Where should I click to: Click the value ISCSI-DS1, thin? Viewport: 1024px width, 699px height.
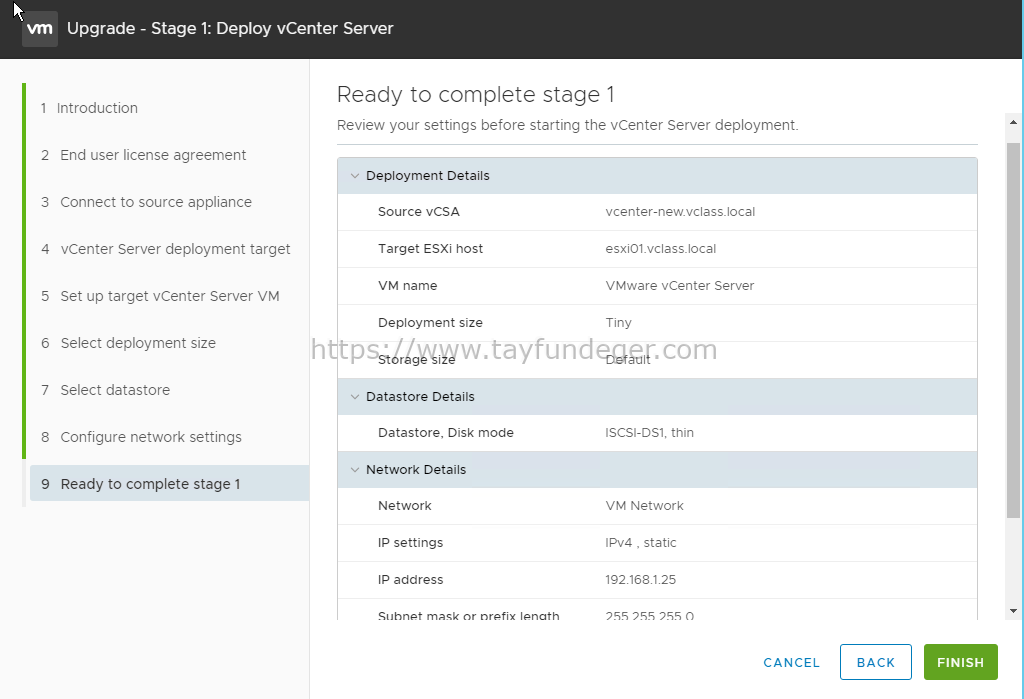(649, 432)
